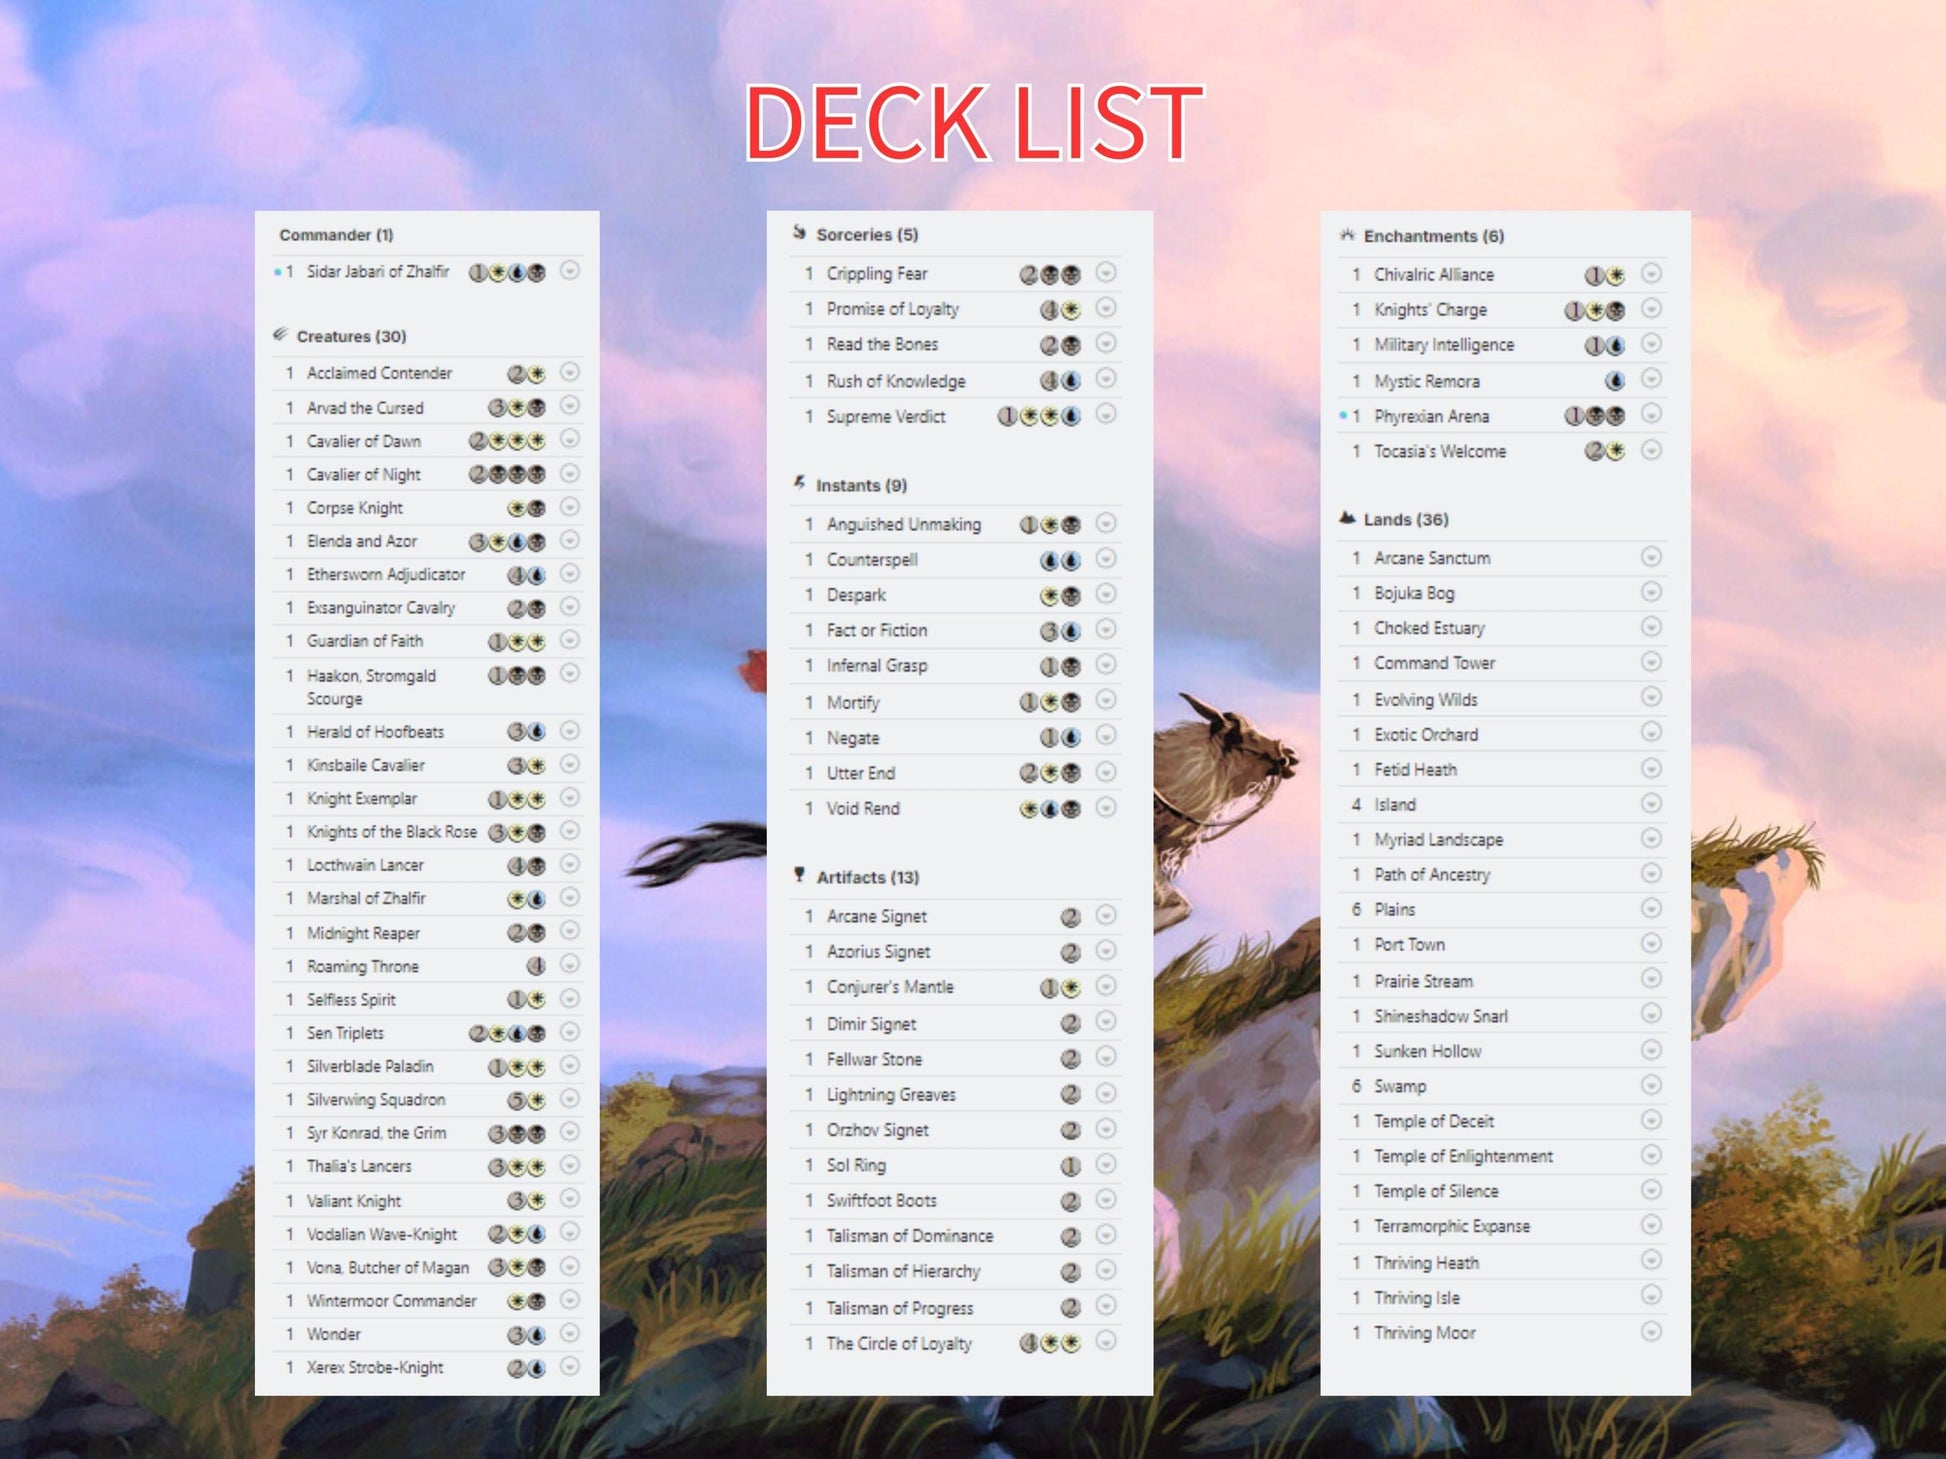The width and height of the screenshot is (1946, 1459).
Task: Open the Phyrexian Arena card link
Action: coord(1431,416)
